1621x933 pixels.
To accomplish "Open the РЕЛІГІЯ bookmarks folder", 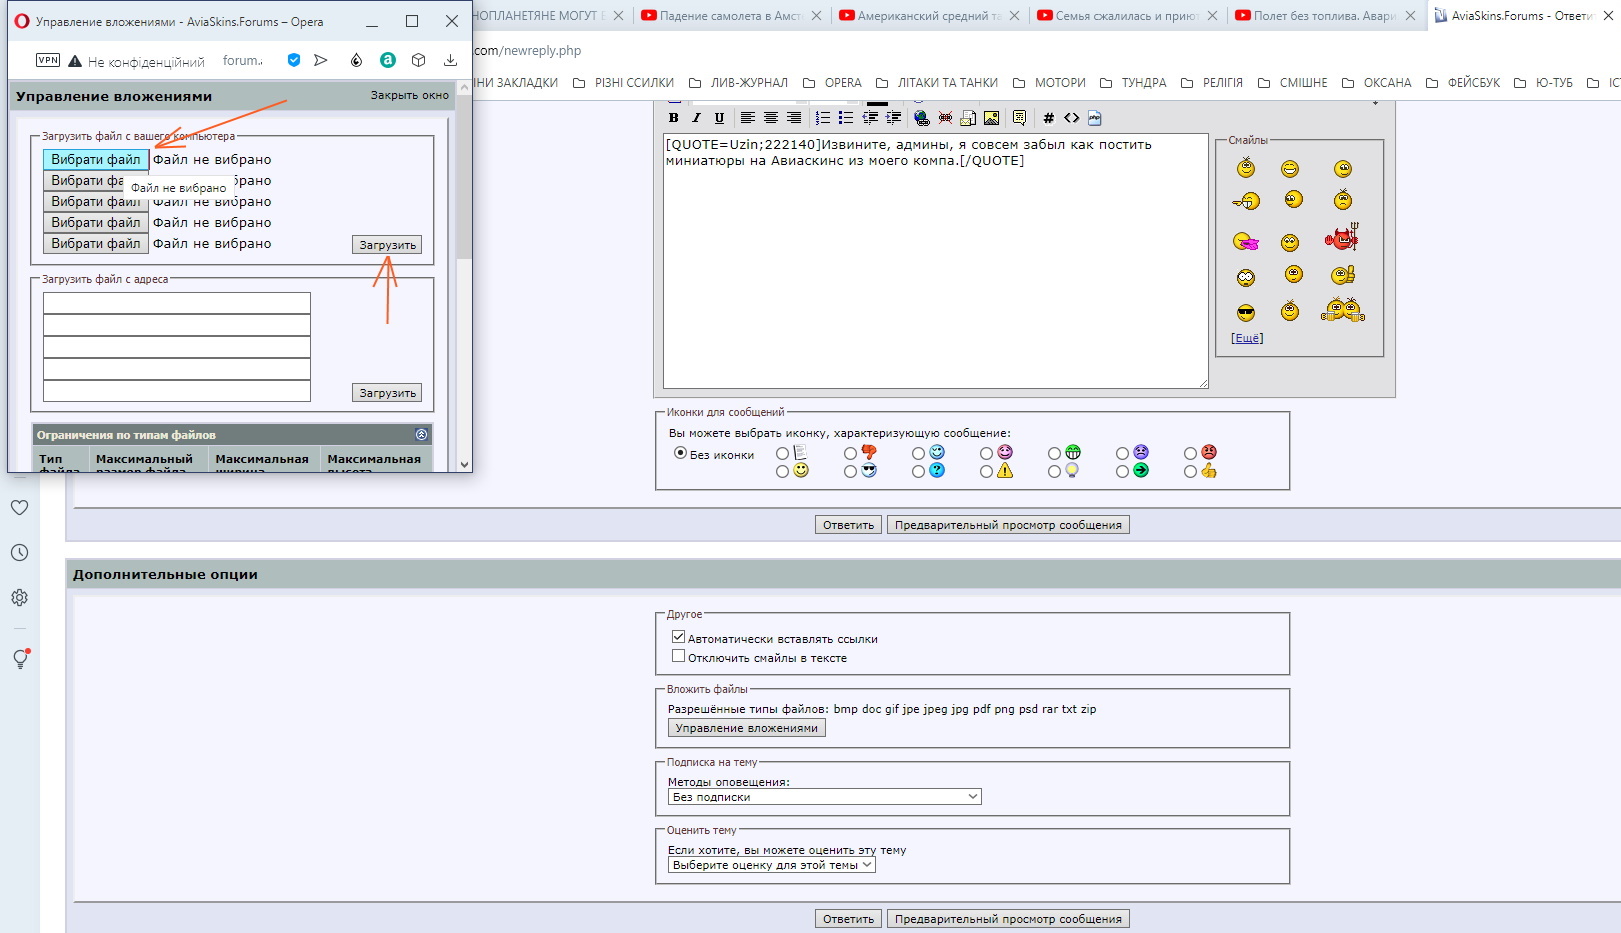I will tap(1212, 83).
